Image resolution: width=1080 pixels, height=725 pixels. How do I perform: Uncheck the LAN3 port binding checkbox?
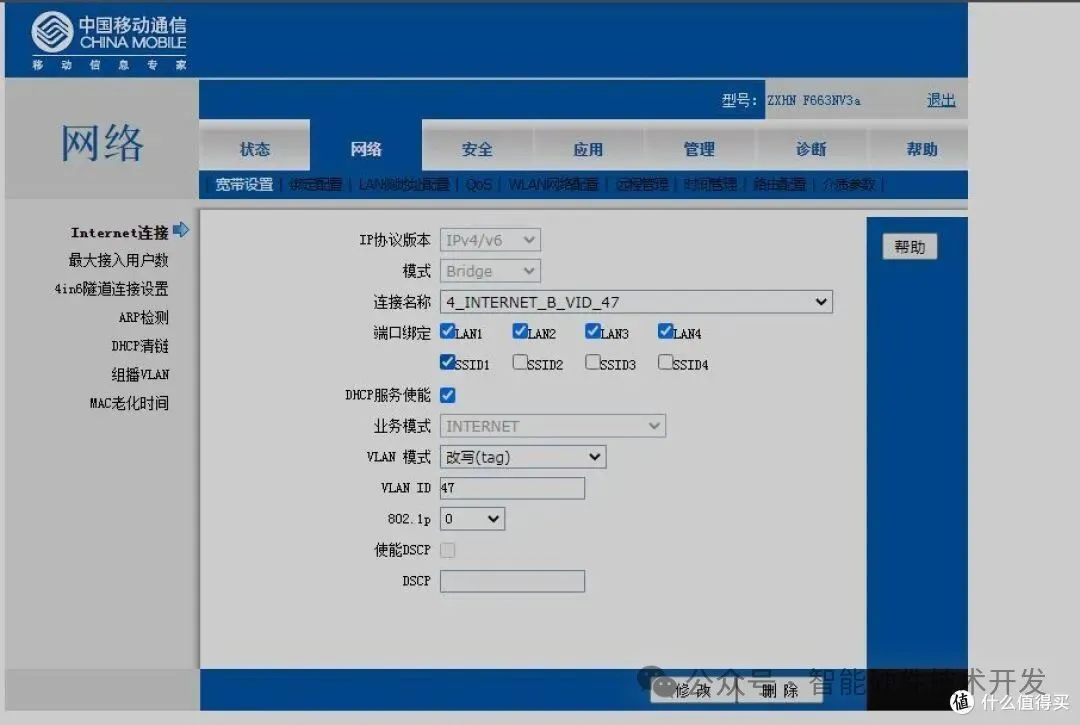[591, 331]
